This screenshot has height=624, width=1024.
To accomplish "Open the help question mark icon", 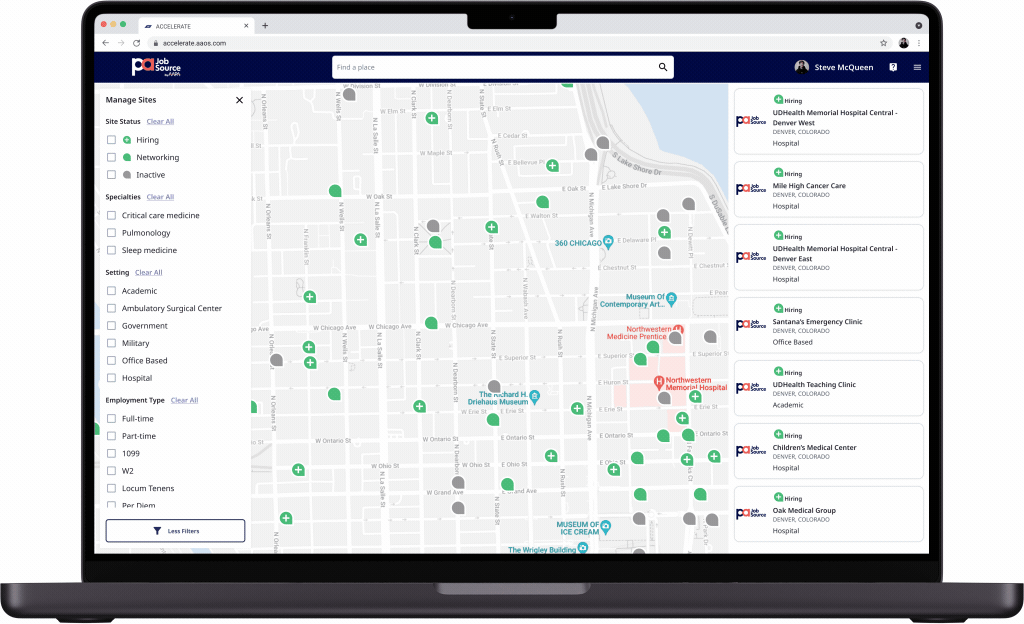I will (x=893, y=67).
